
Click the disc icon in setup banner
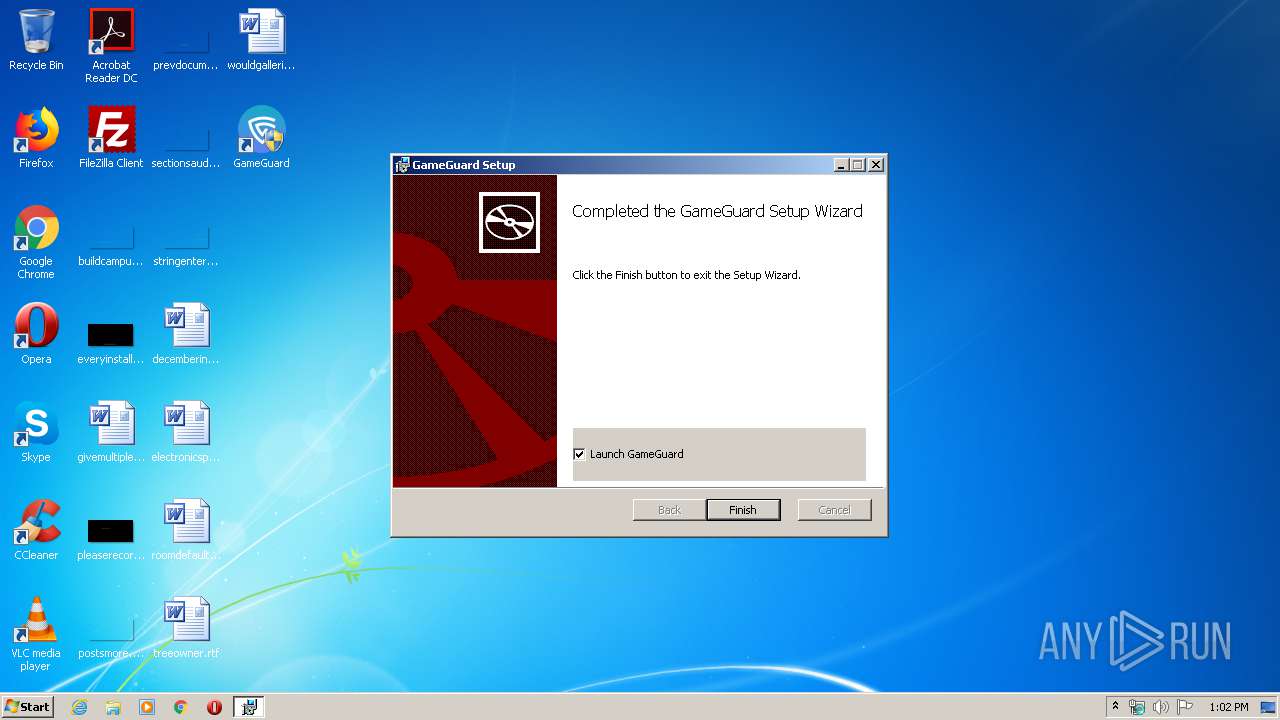(509, 222)
